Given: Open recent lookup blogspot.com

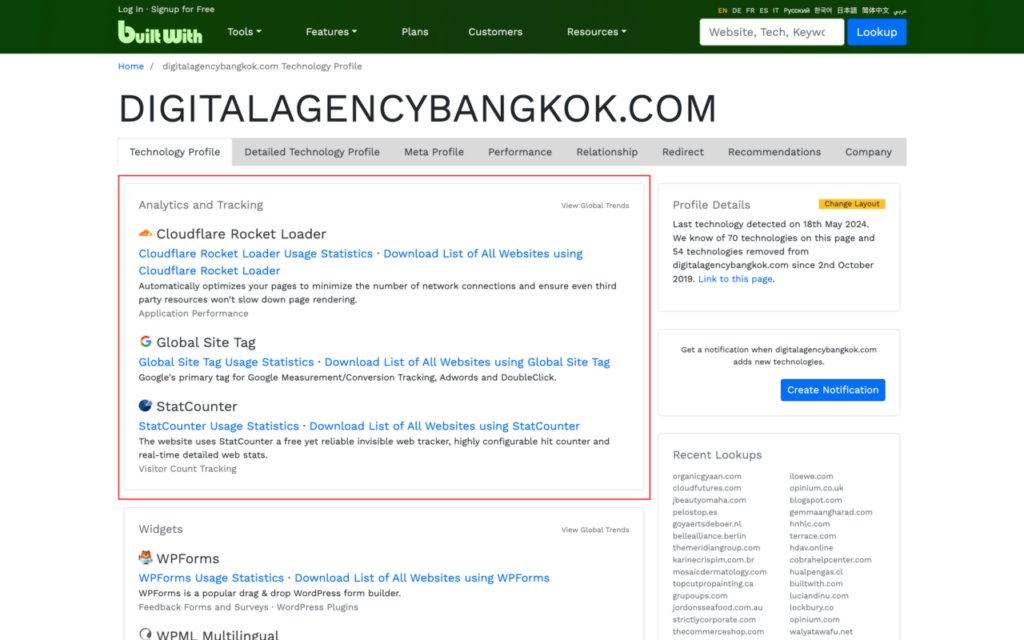Looking at the screenshot, I should point(816,500).
